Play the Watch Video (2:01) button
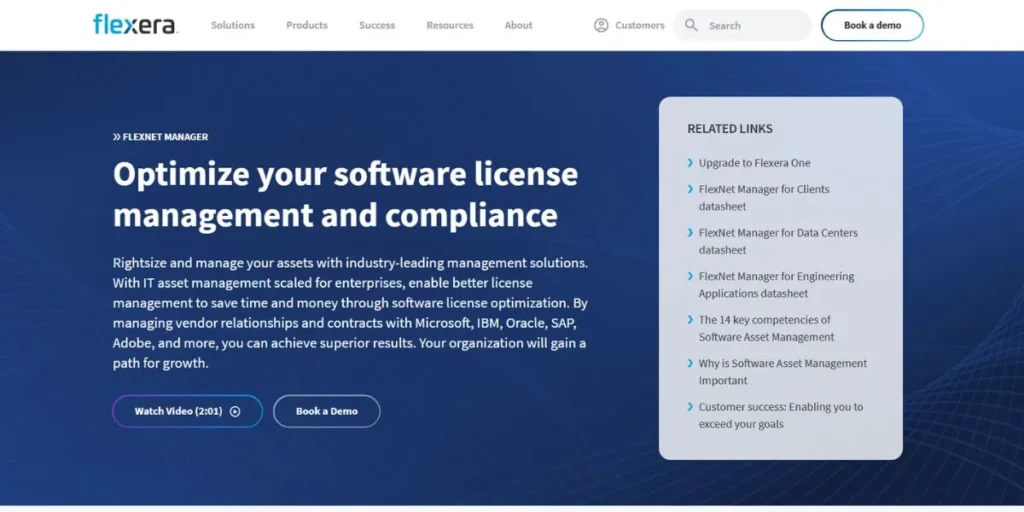Image resolution: width=1024 pixels, height=512 pixels. [x=187, y=411]
